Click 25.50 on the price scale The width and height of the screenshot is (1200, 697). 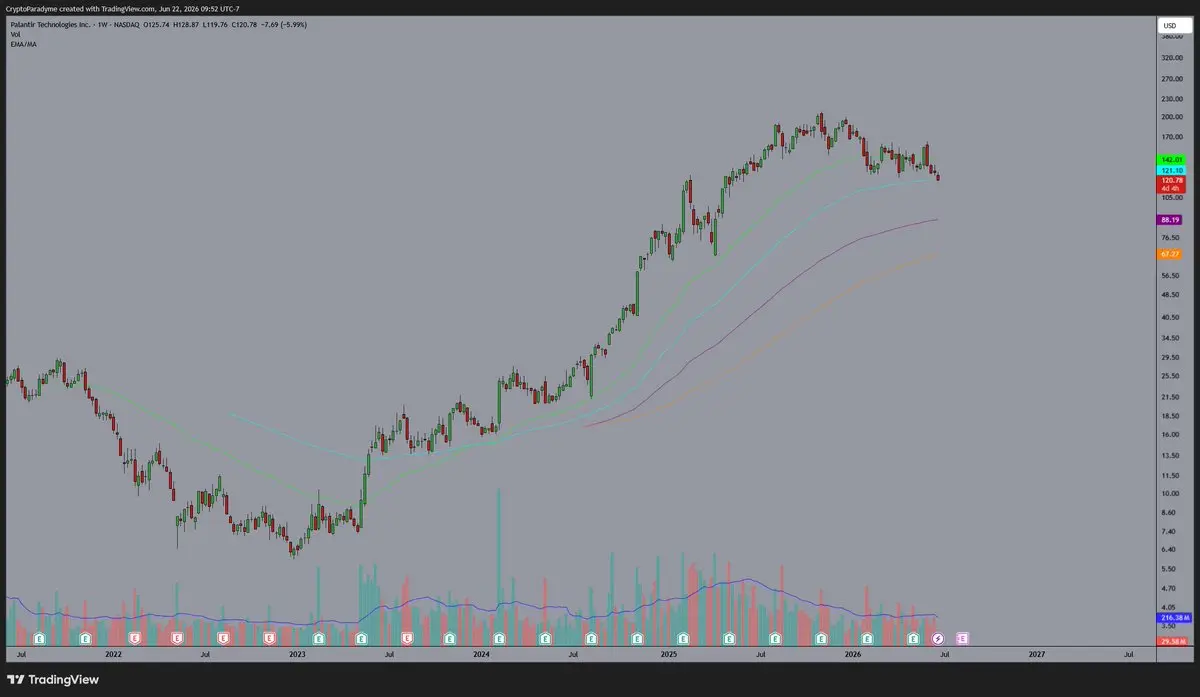tap(1170, 376)
